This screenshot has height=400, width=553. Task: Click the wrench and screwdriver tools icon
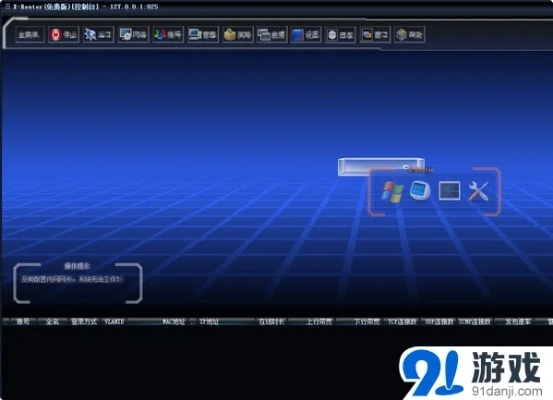point(479,191)
